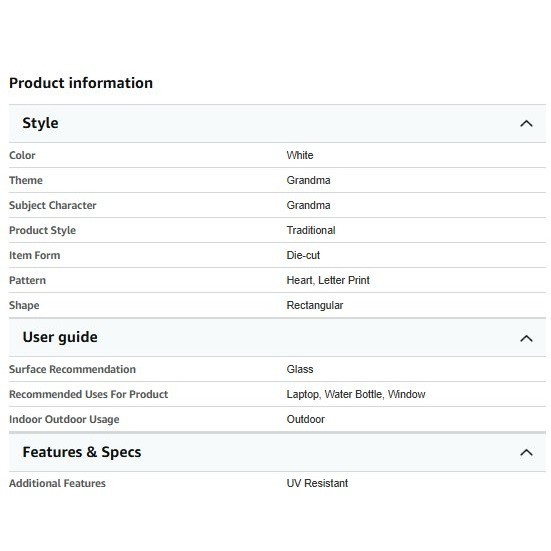Click the Product information heading
The image size is (551, 551).
coord(81,83)
